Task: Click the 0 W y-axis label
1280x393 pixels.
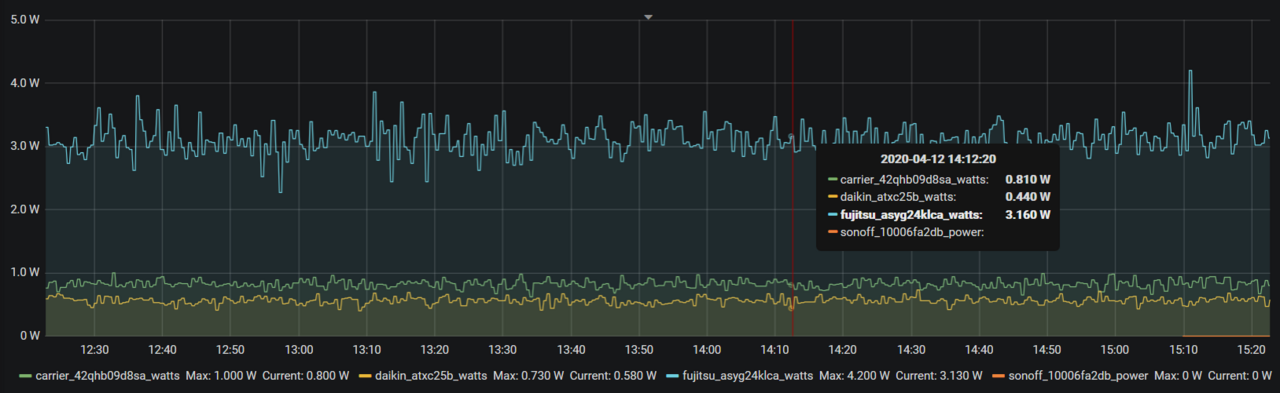Action: [29, 336]
